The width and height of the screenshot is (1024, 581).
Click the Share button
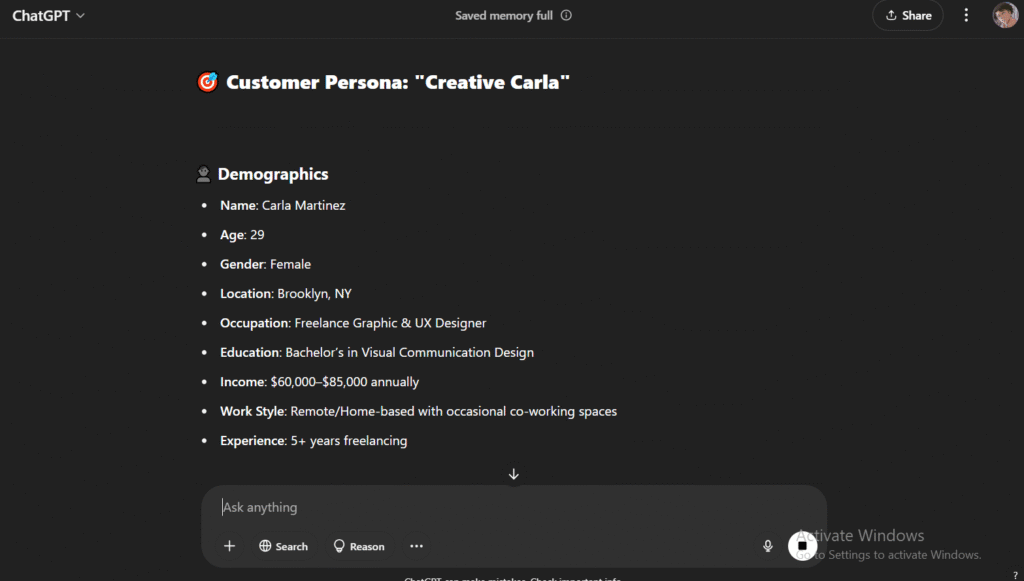tap(908, 16)
